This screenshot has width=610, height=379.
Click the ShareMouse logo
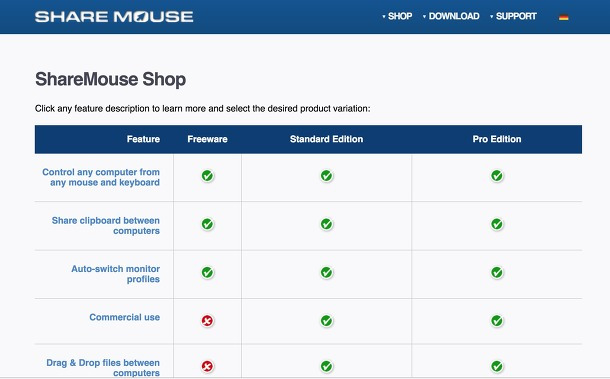point(114,17)
